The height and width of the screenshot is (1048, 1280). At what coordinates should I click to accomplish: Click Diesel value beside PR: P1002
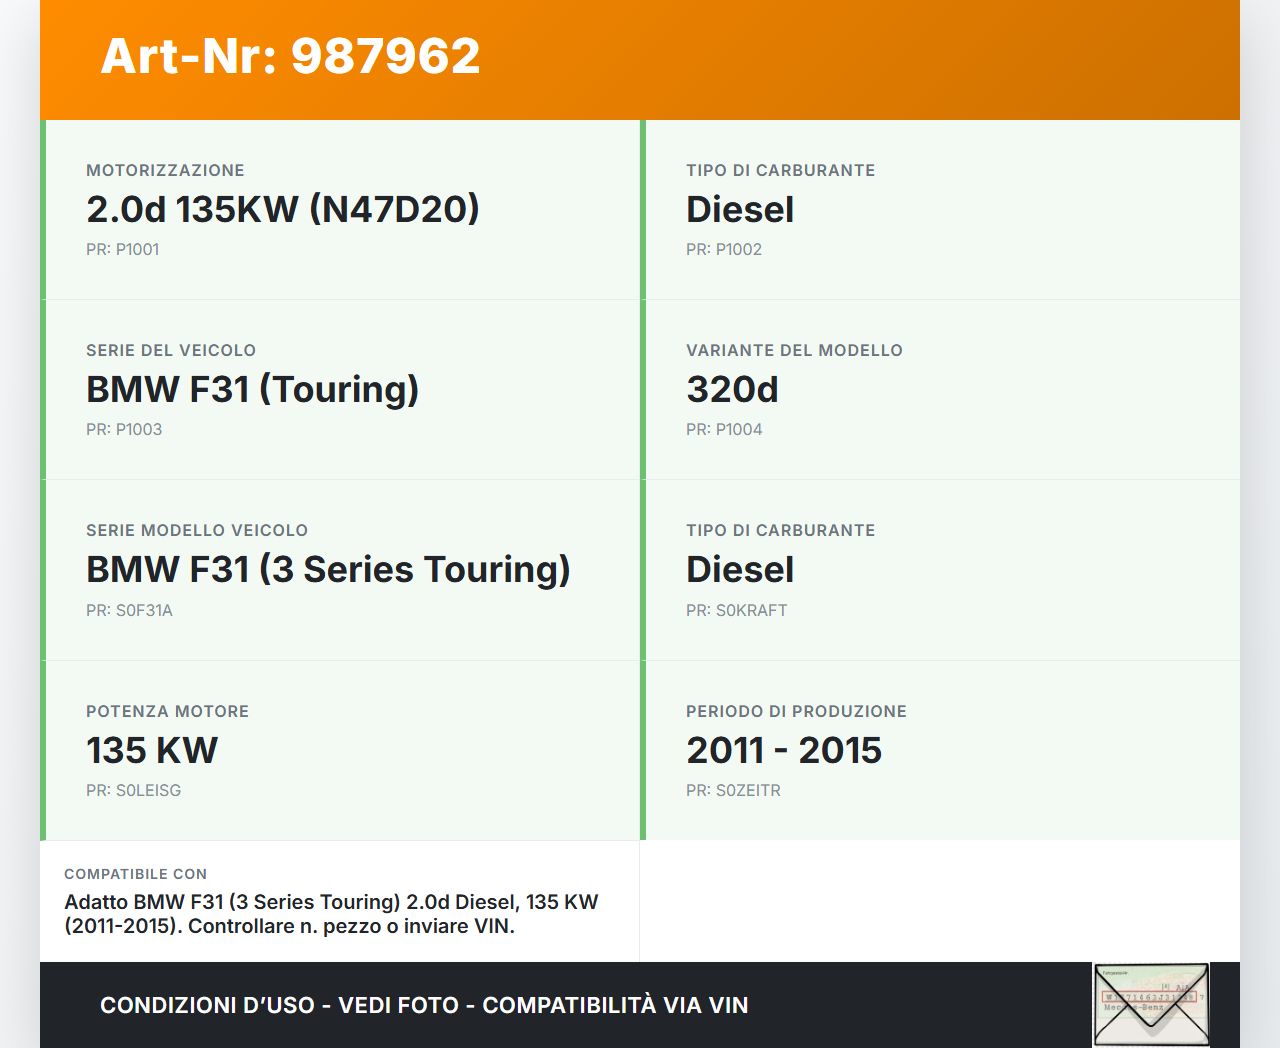740,209
